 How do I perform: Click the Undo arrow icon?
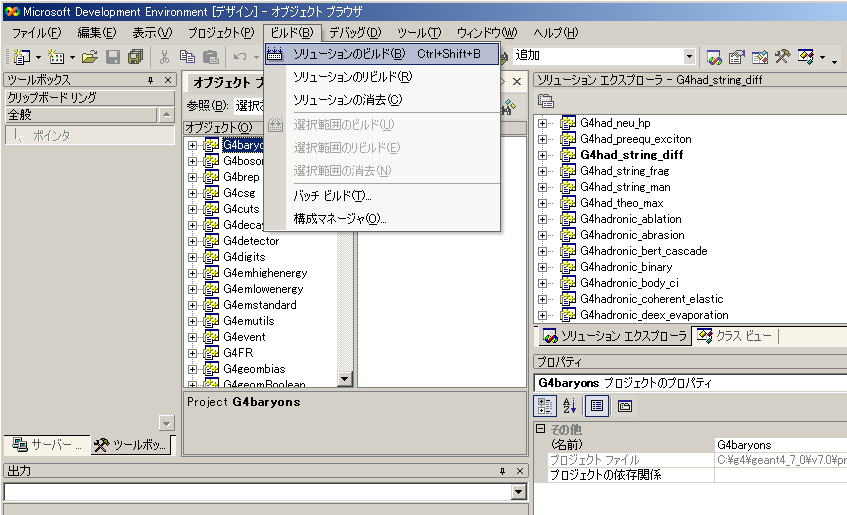240,56
